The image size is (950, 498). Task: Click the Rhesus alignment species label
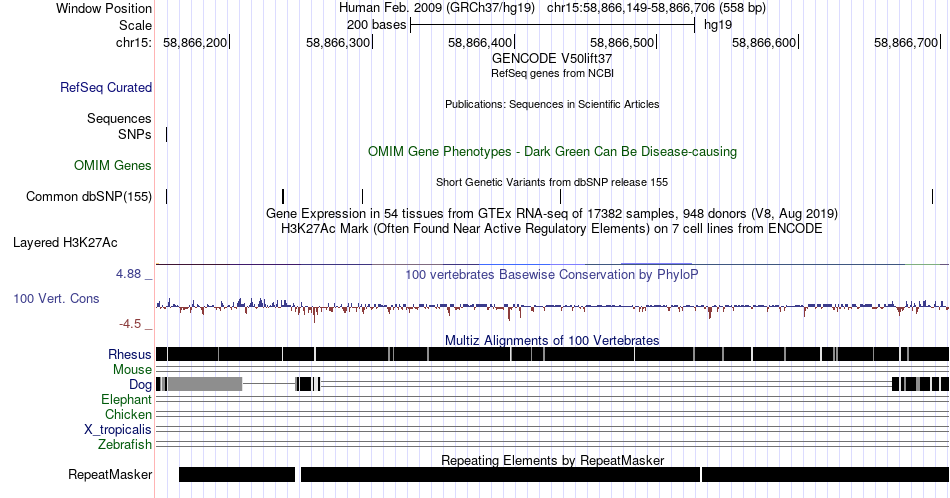pyautogui.click(x=130, y=354)
